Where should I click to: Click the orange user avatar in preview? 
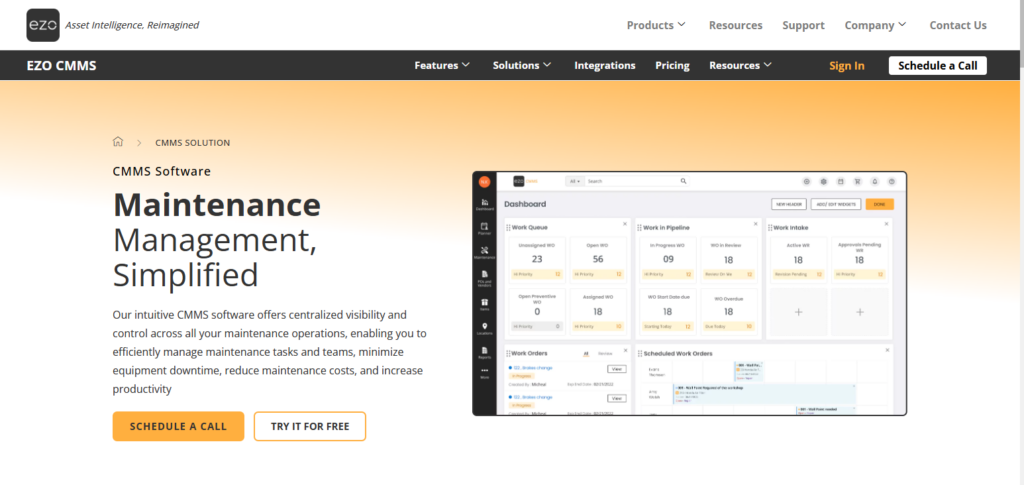pyautogui.click(x=485, y=181)
